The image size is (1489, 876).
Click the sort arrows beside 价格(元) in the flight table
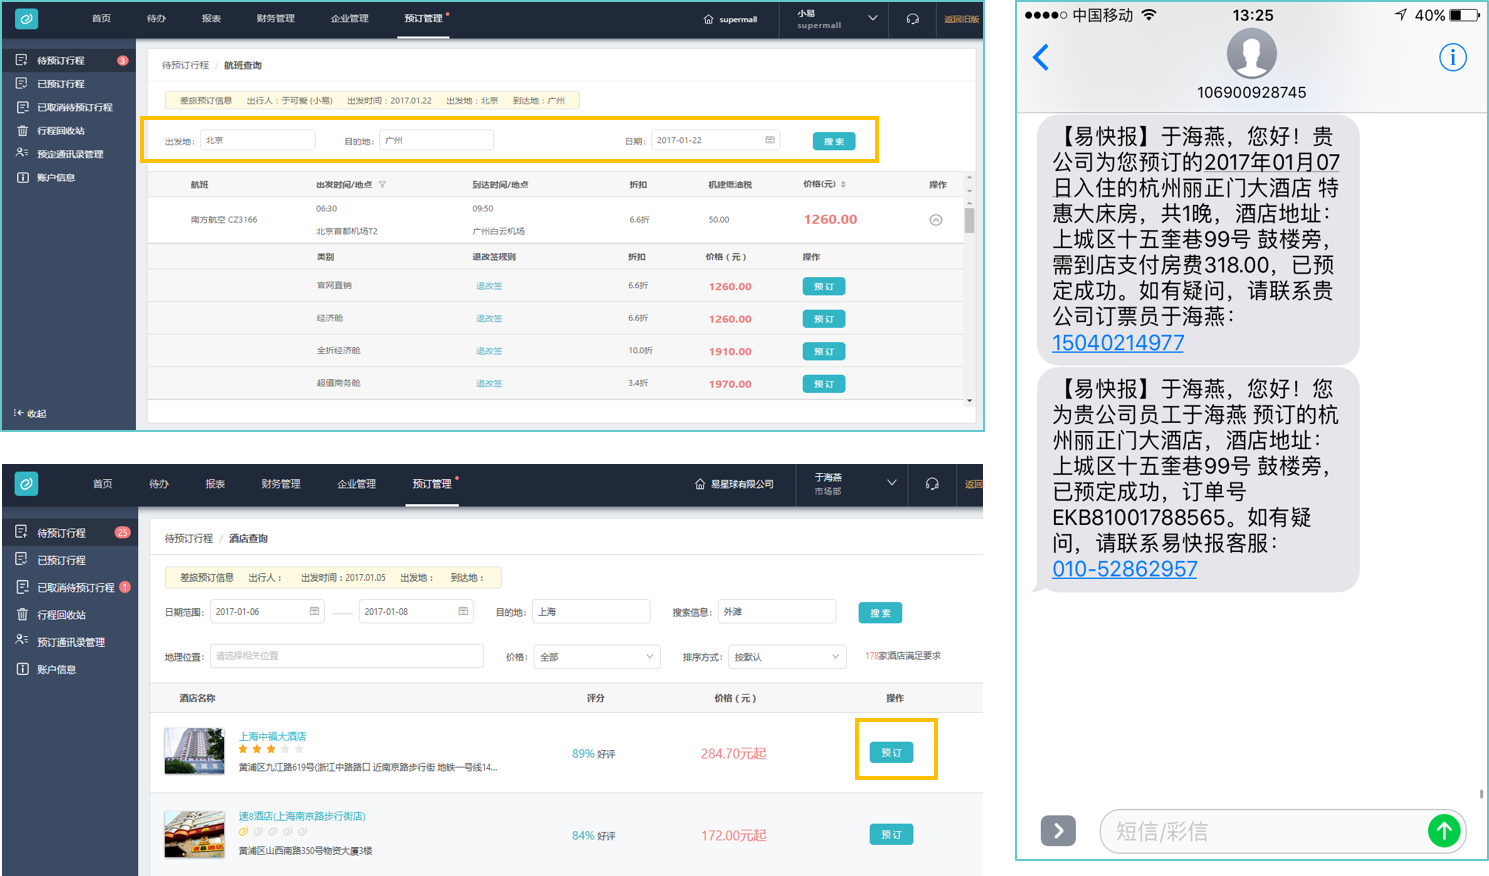click(843, 185)
